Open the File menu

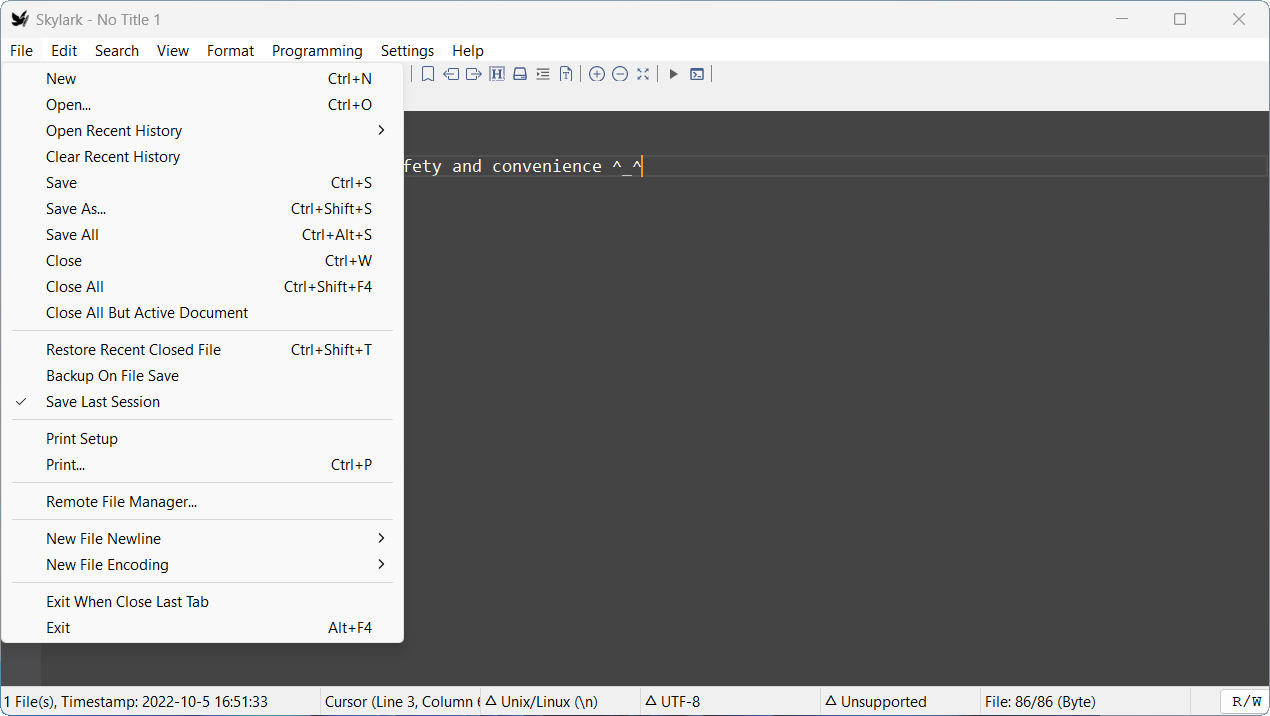(21, 51)
